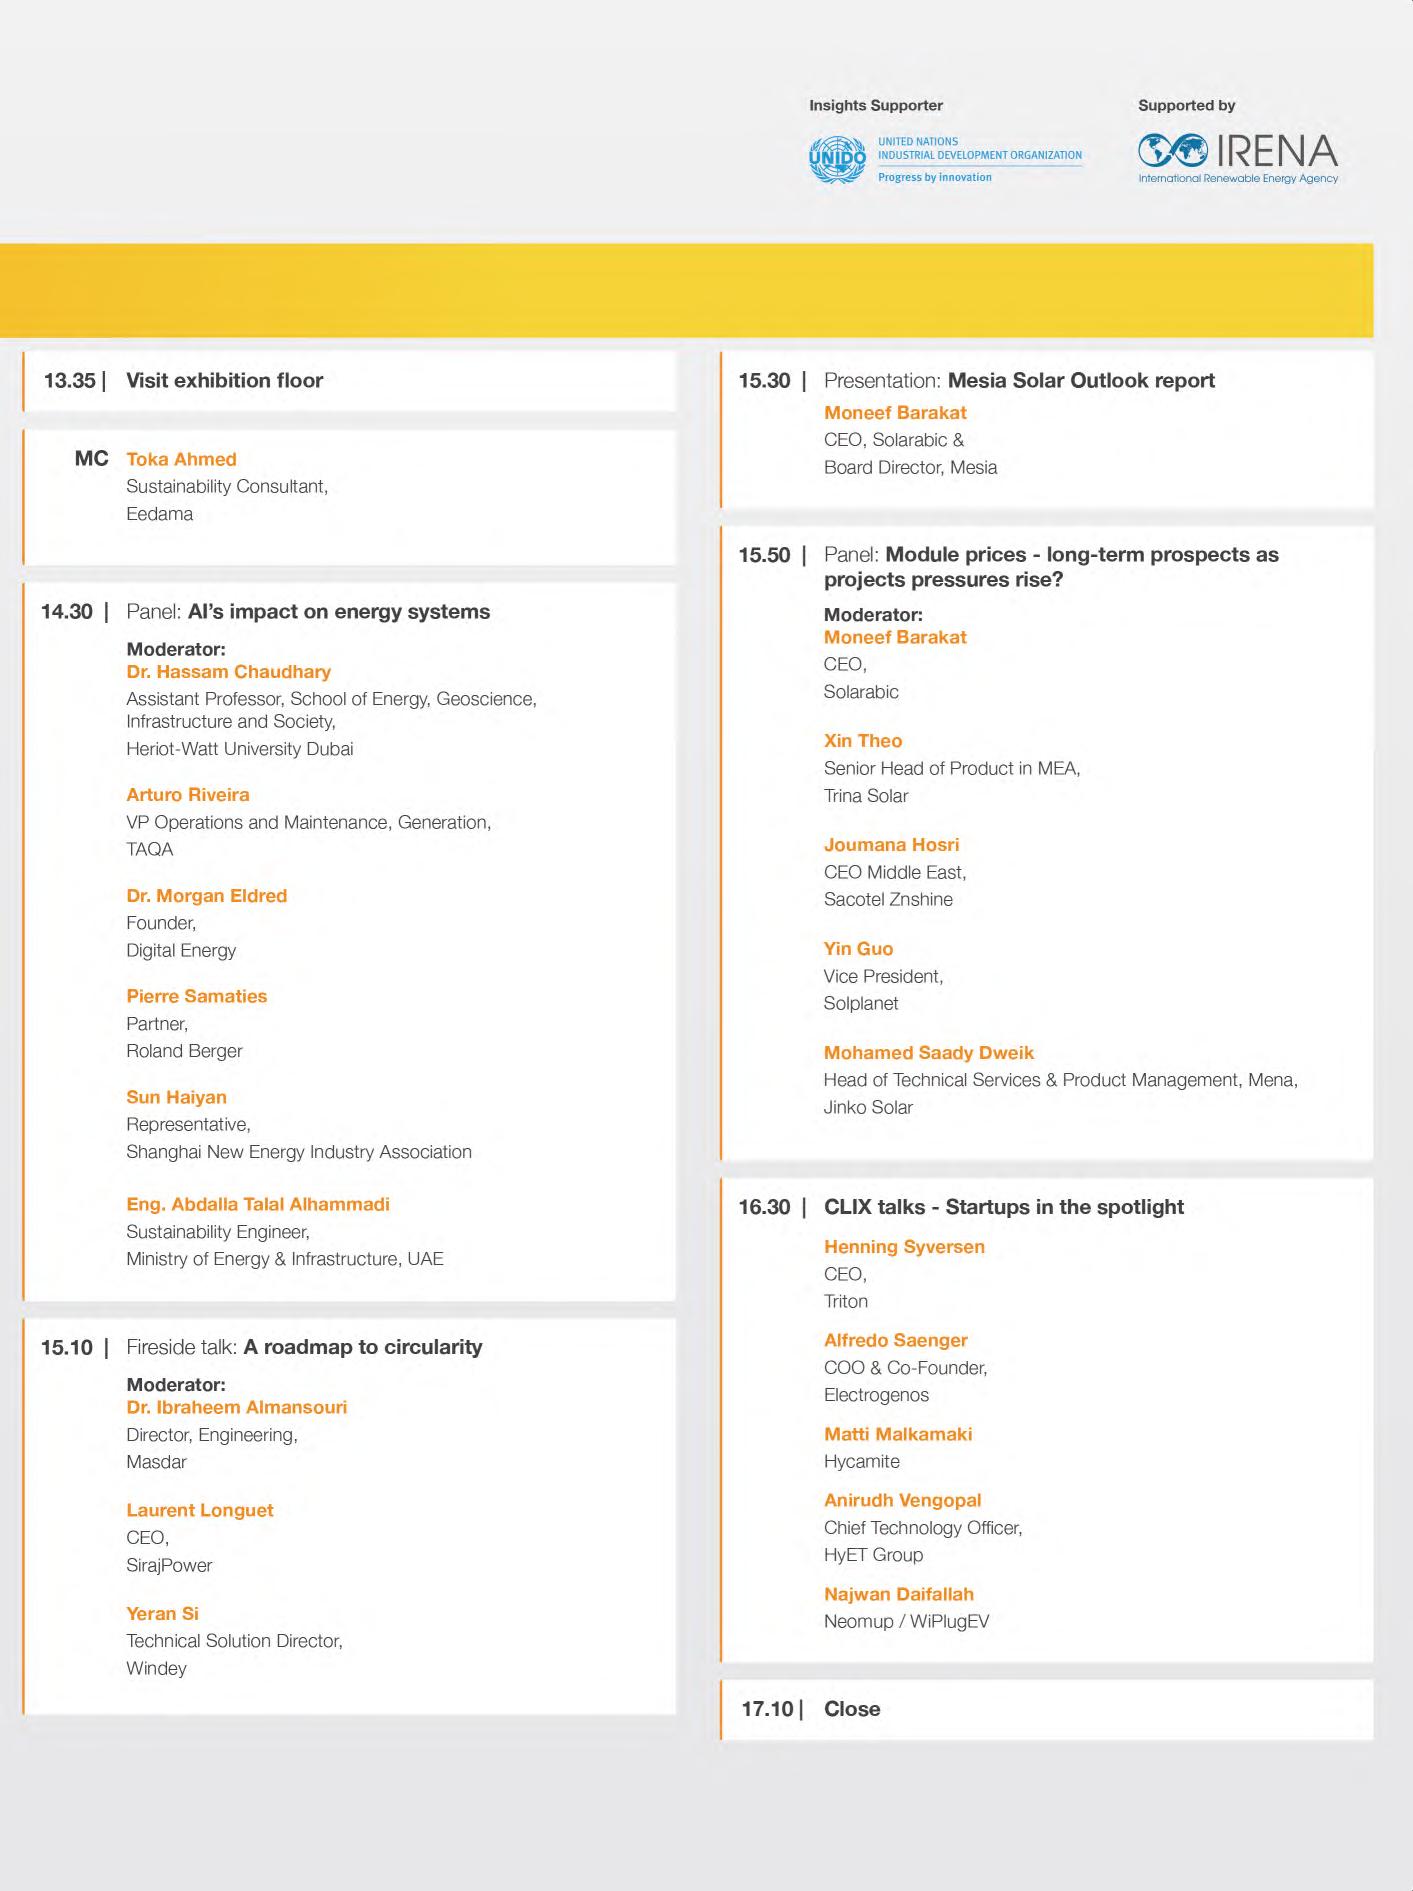1413x1891 pixels.
Task: Select the 'Electrogenos' company line
Action: tap(876, 1395)
